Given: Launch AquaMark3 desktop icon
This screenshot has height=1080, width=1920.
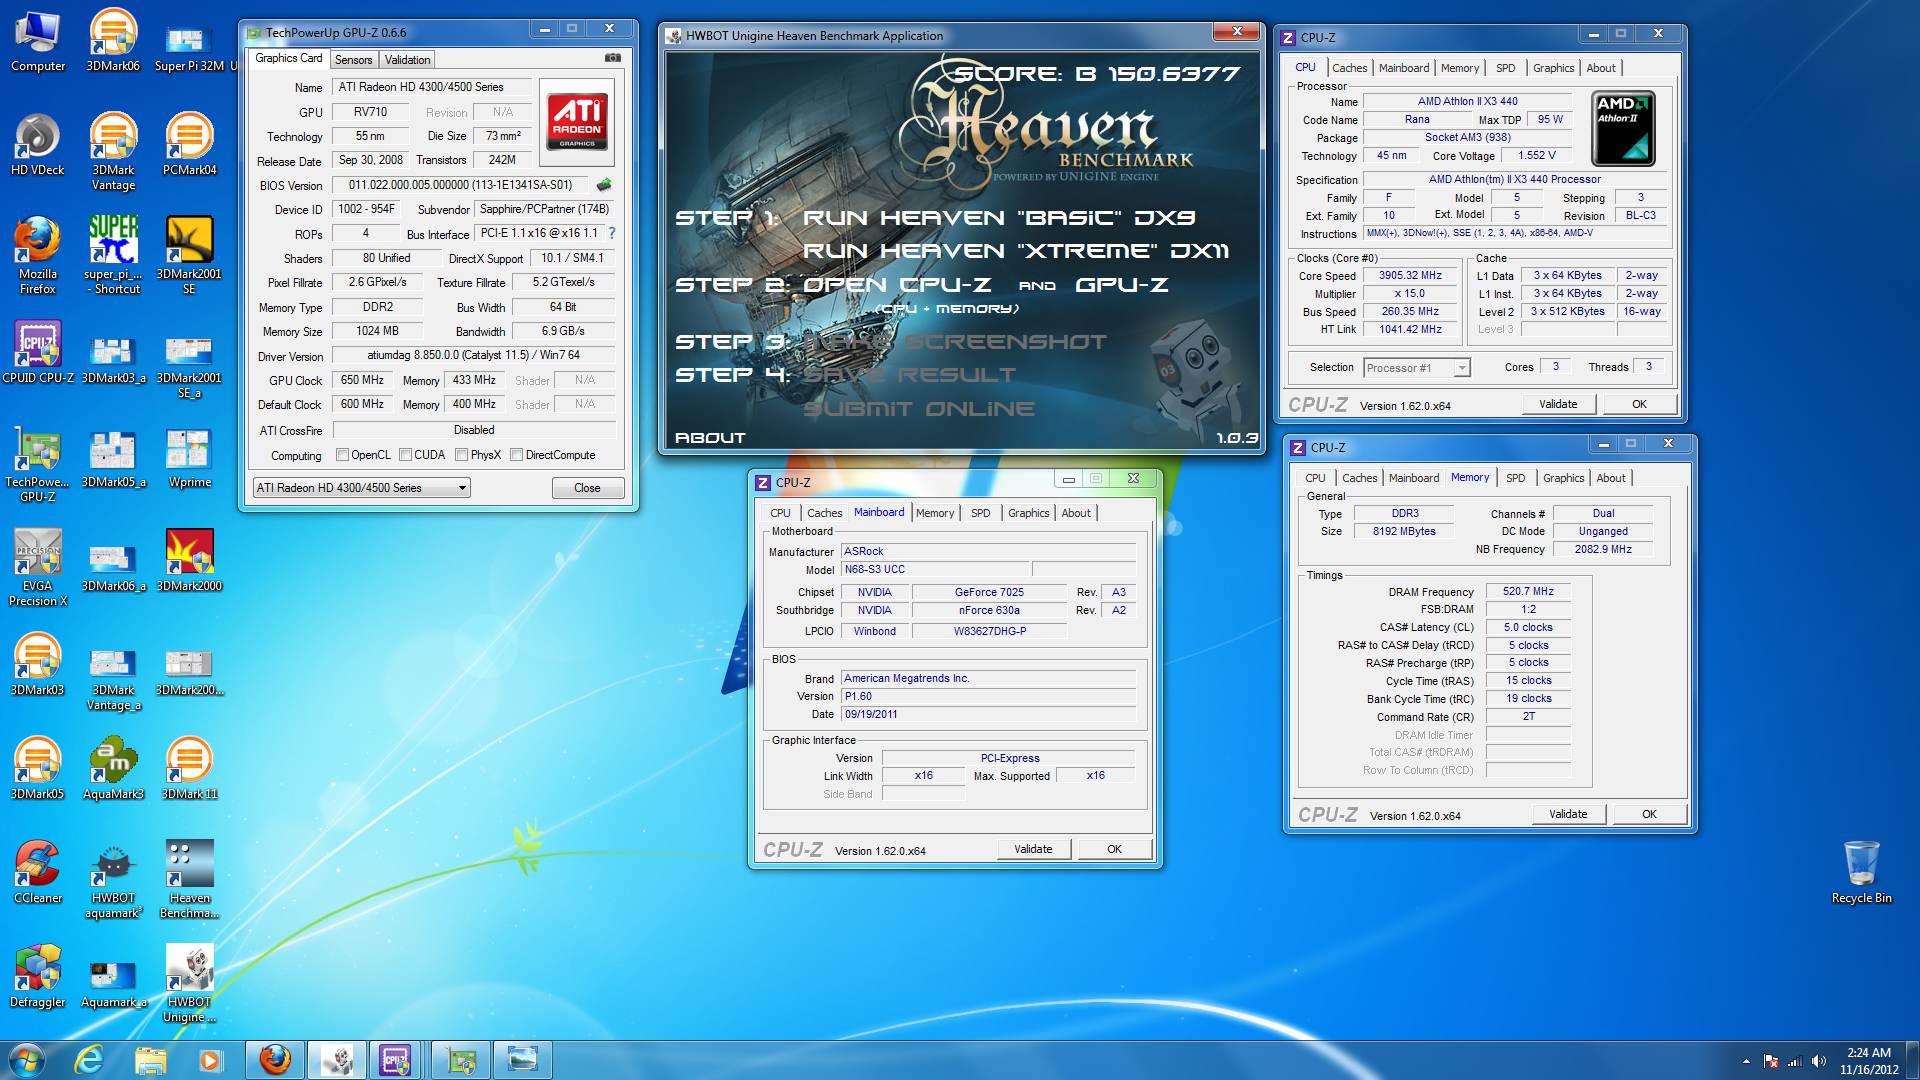Looking at the screenshot, I should [113, 768].
